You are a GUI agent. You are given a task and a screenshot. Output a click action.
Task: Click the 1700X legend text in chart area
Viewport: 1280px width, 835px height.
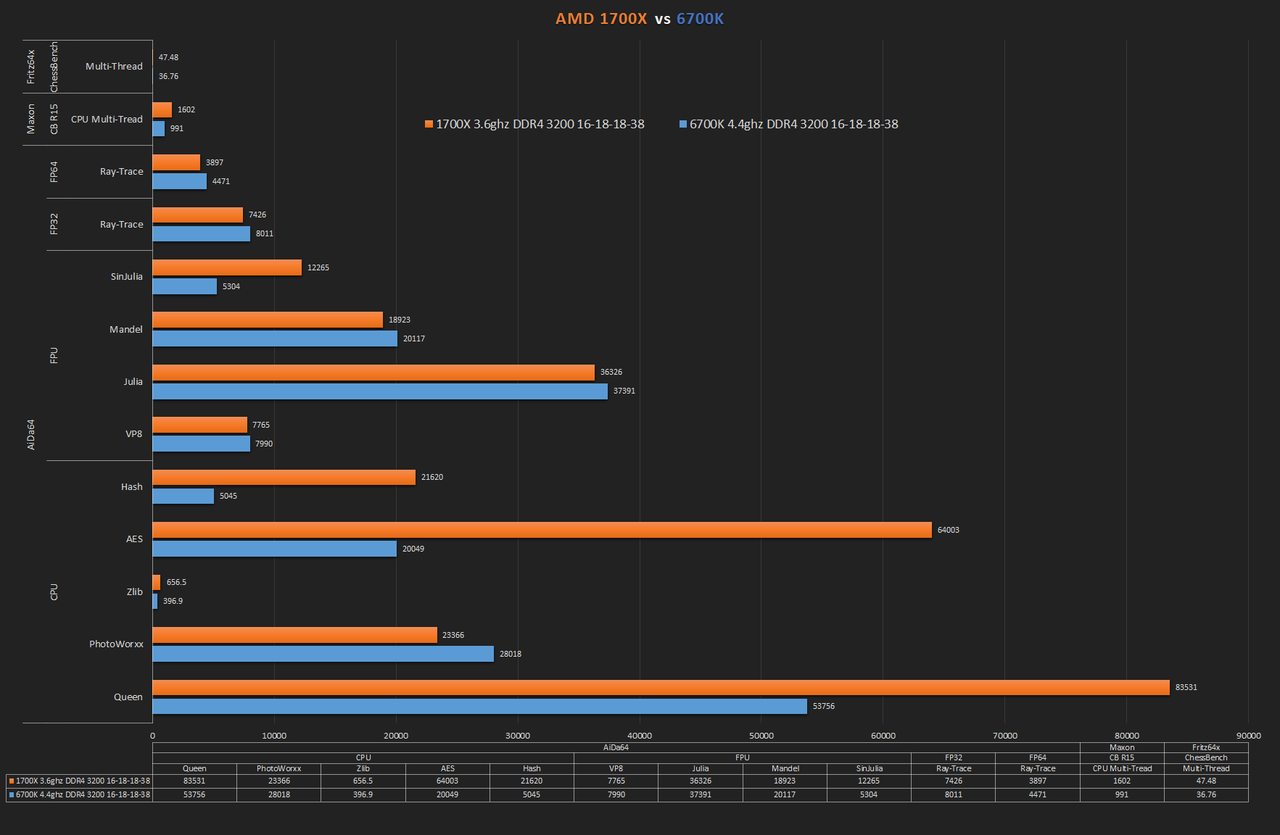[540, 125]
